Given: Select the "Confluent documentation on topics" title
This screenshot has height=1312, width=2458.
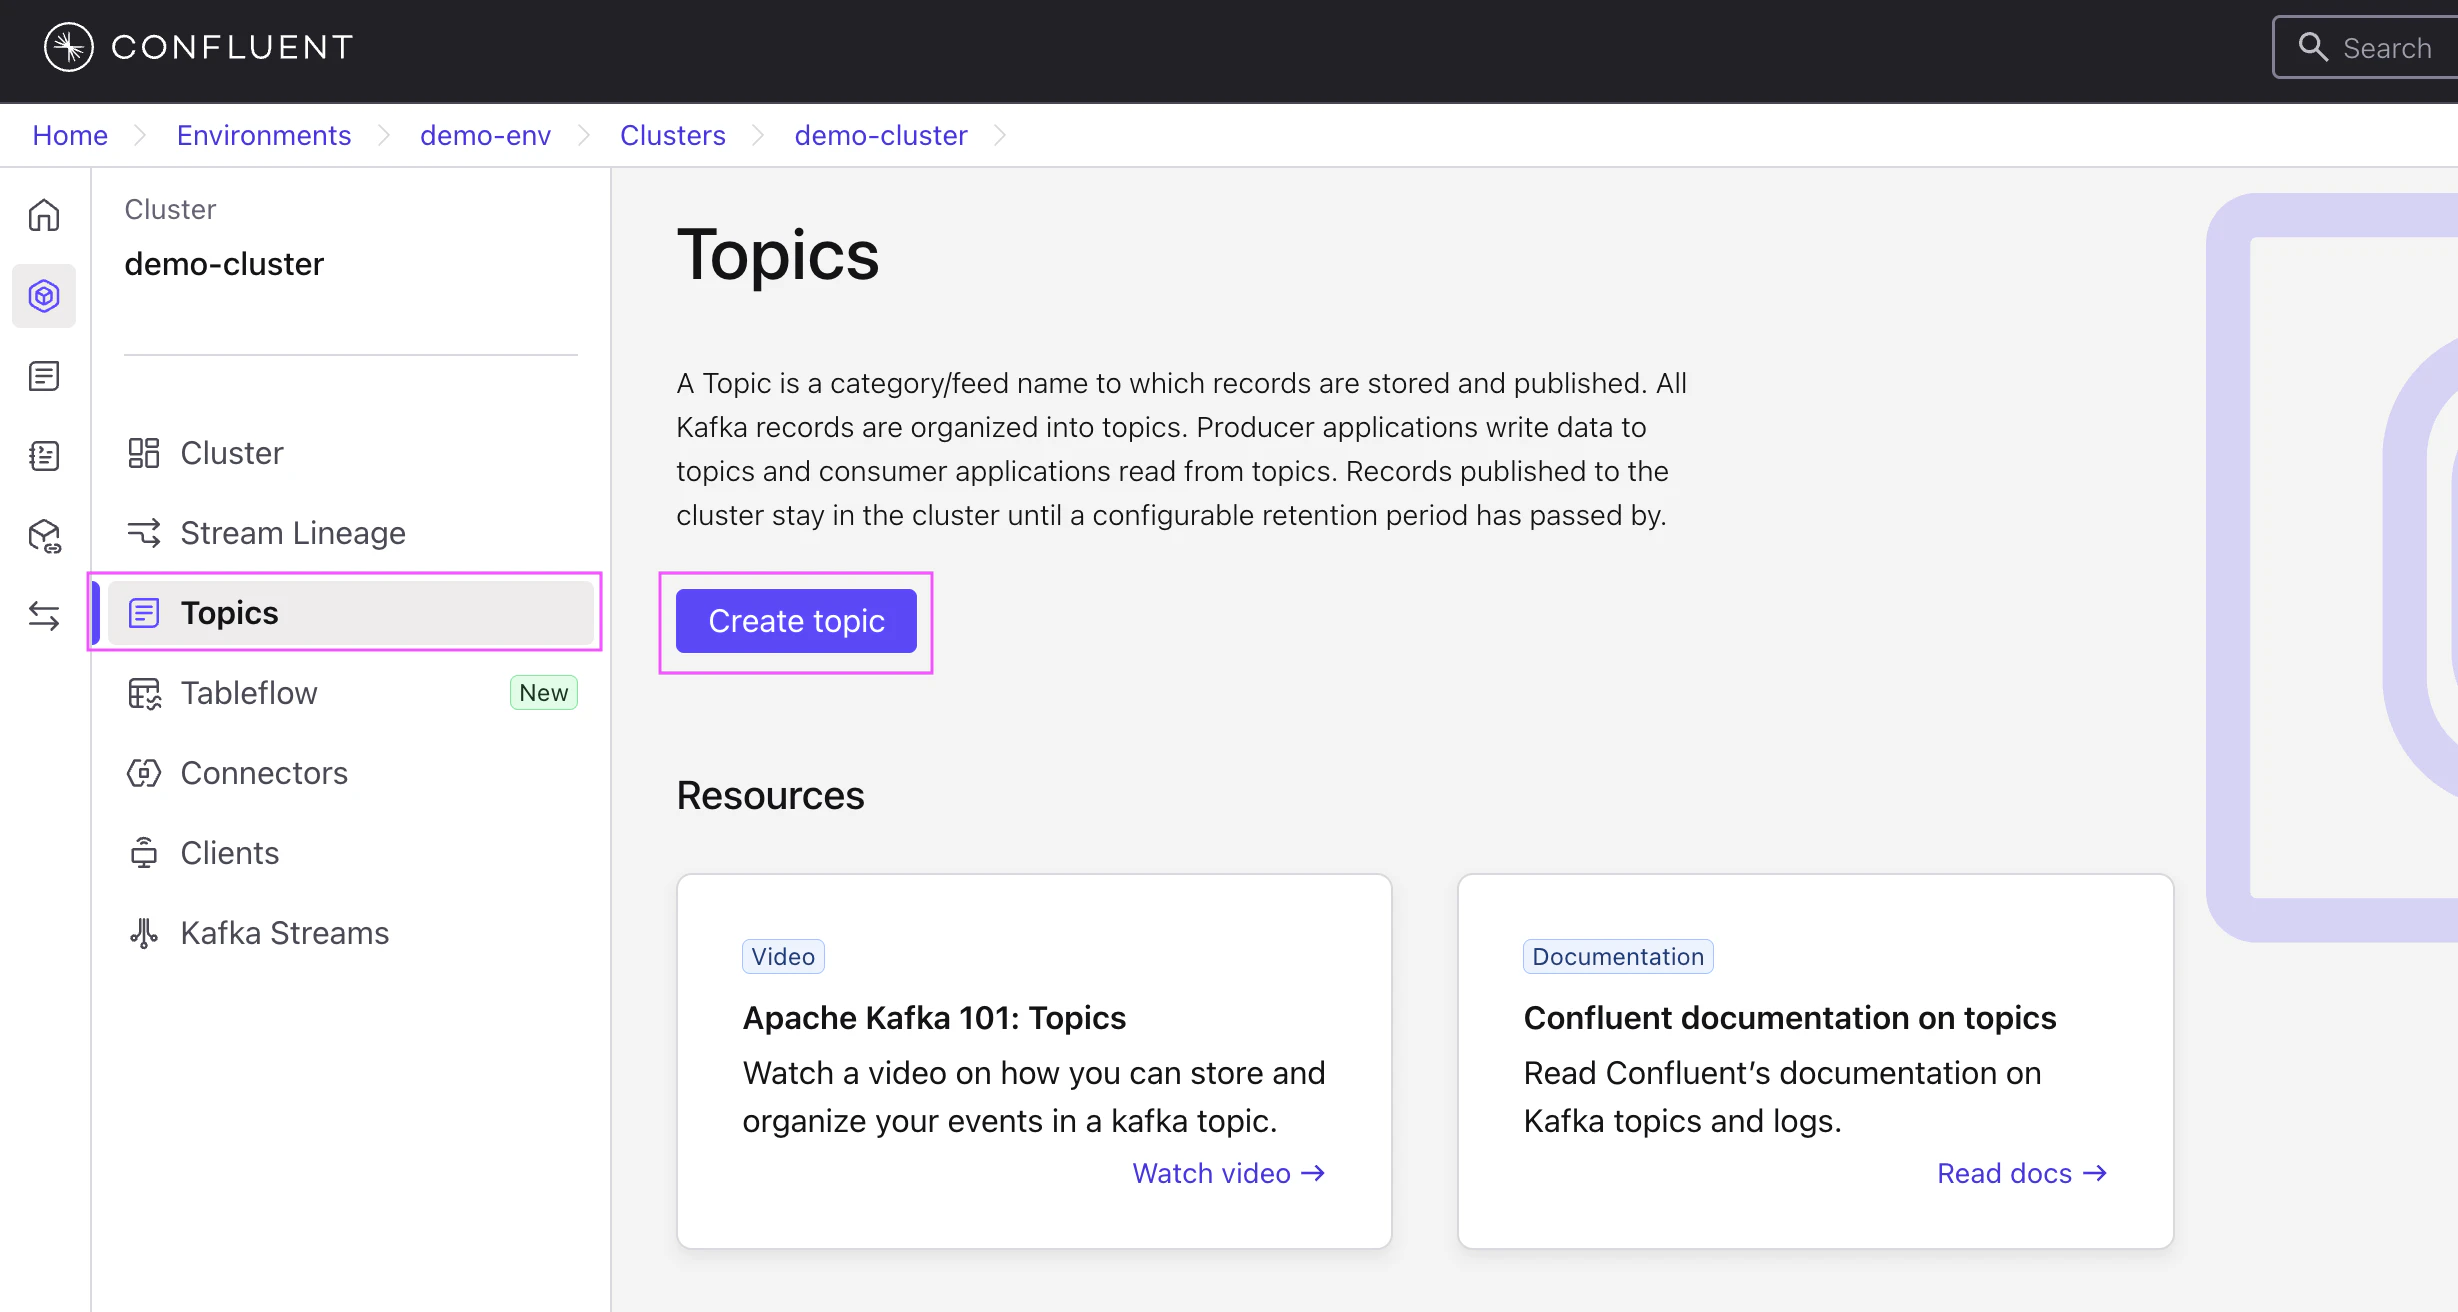Looking at the screenshot, I should [1790, 1018].
